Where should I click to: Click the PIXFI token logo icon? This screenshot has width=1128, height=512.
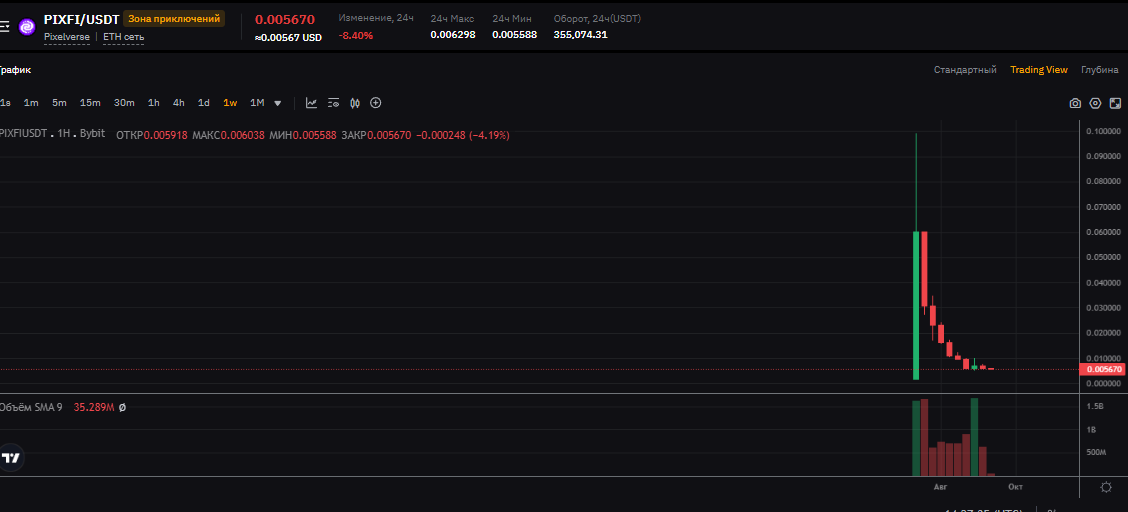tap(27, 27)
